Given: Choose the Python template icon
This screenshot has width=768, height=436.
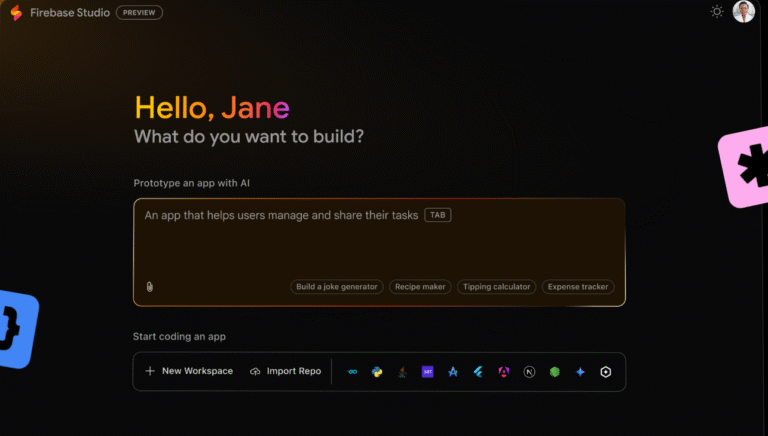Looking at the screenshot, I should tap(377, 372).
